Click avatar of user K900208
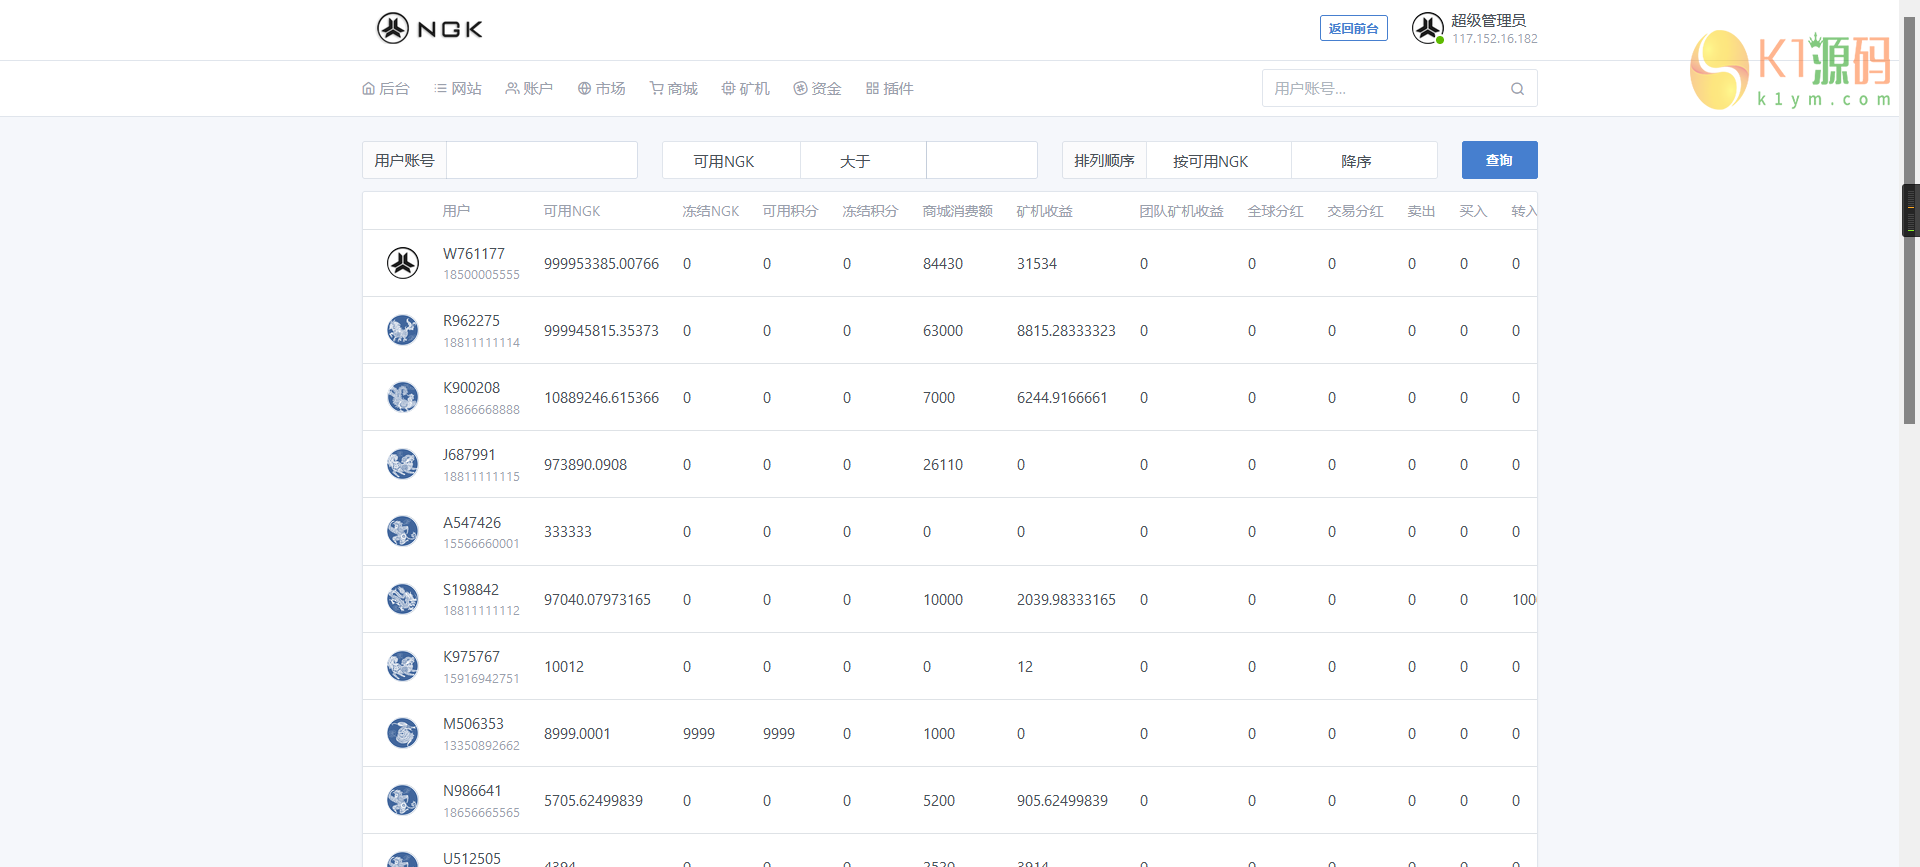1920x867 pixels. click(x=403, y=397)
